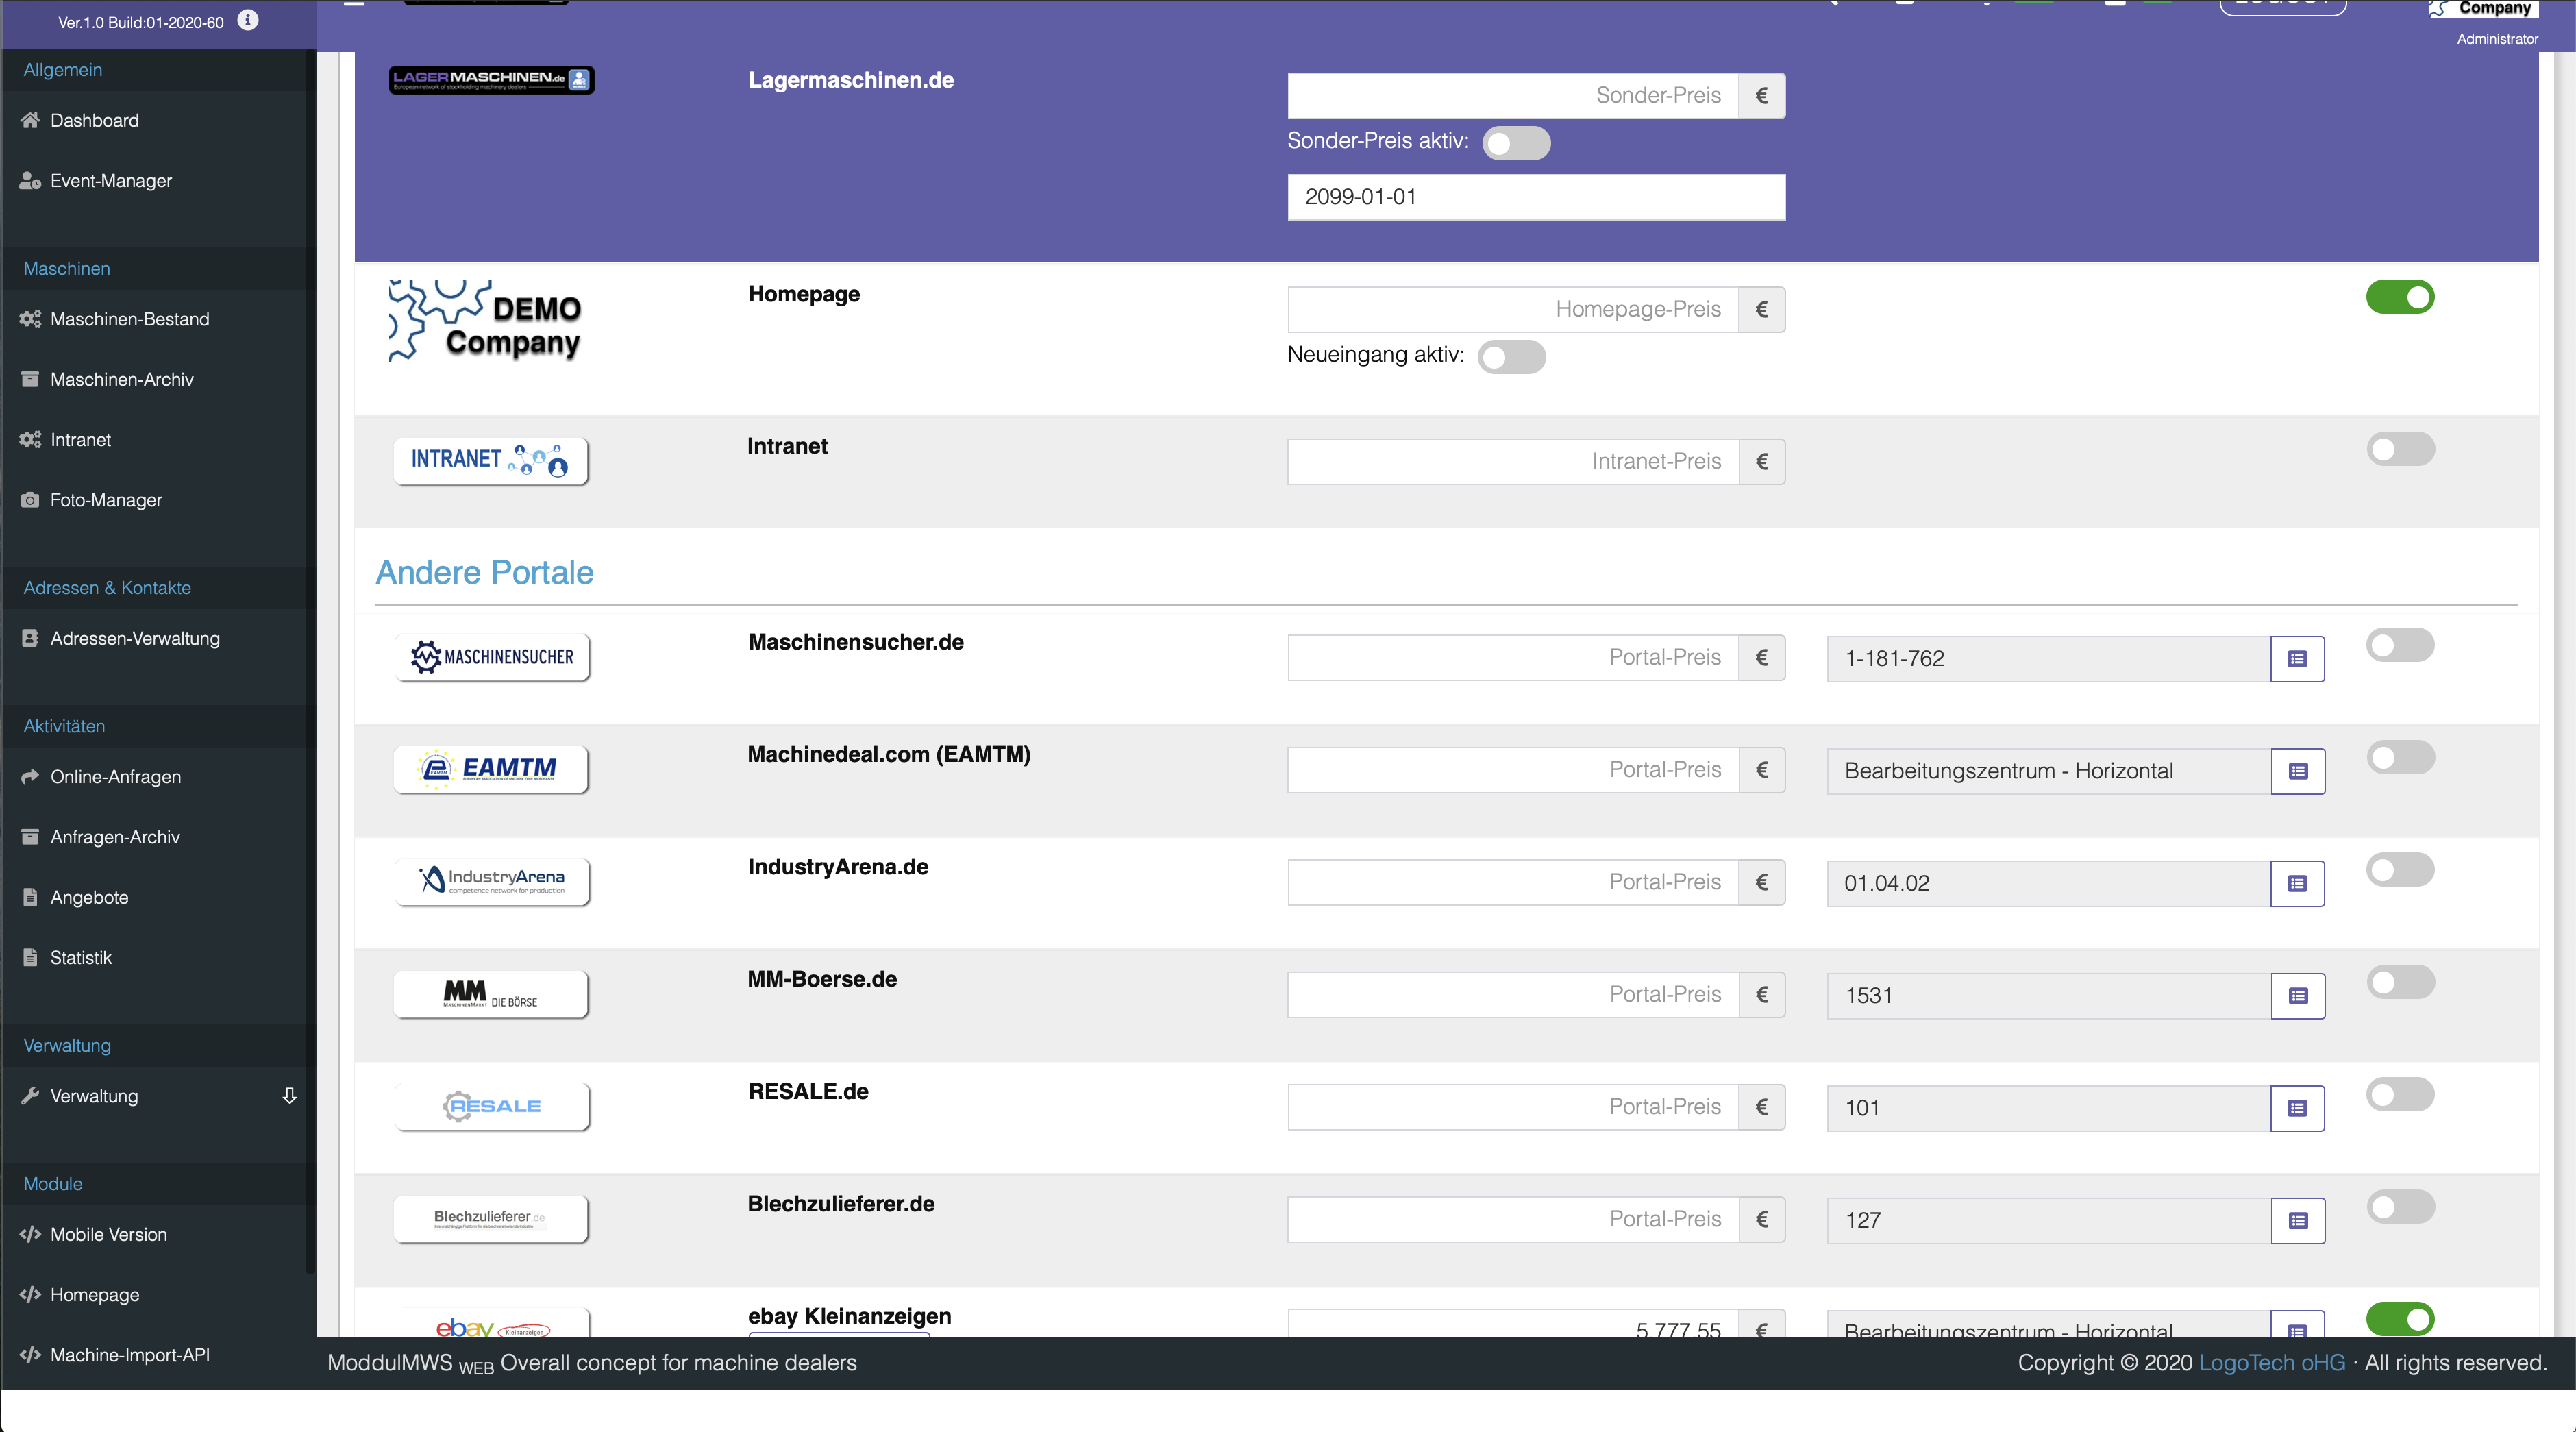This screenshot has height=1432, width=2576.
Task: Enable Sonder-Preis aktiv switch
Action: tap(1515, 143)
